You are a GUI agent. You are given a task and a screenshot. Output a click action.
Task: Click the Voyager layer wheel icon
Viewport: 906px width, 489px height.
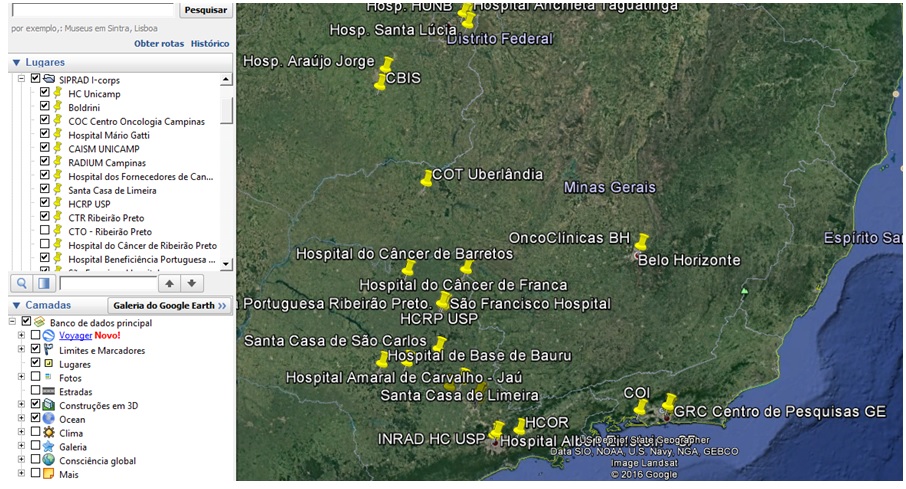[49, 335]
